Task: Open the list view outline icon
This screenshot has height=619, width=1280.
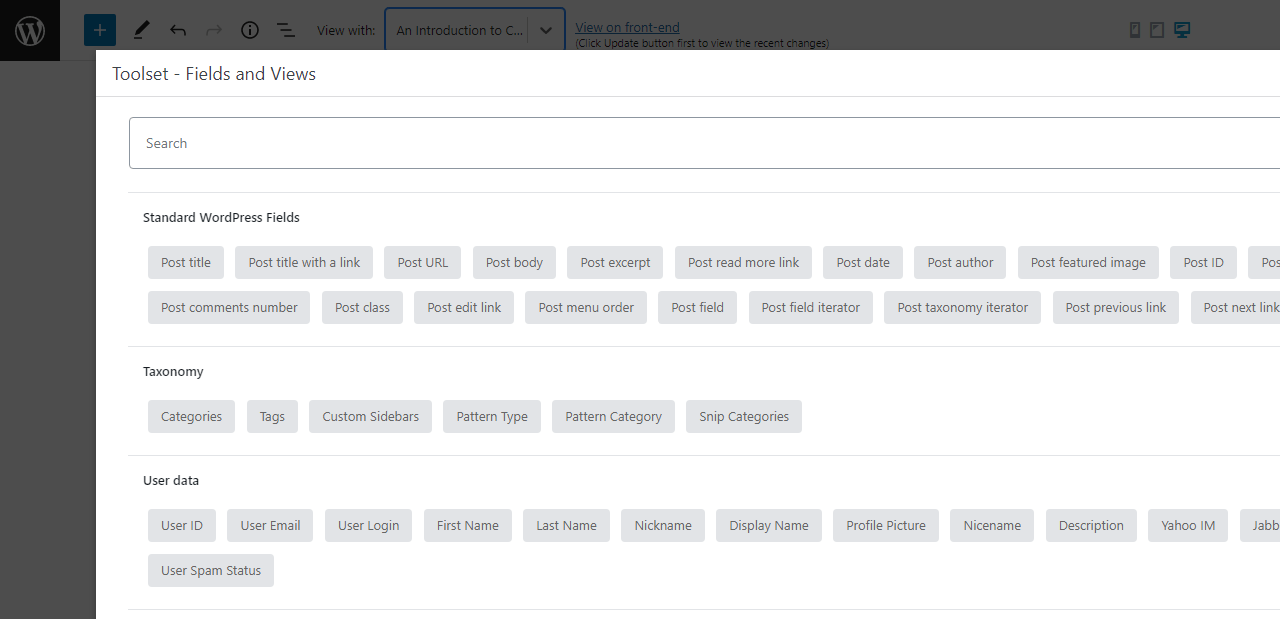Action: 286,30
